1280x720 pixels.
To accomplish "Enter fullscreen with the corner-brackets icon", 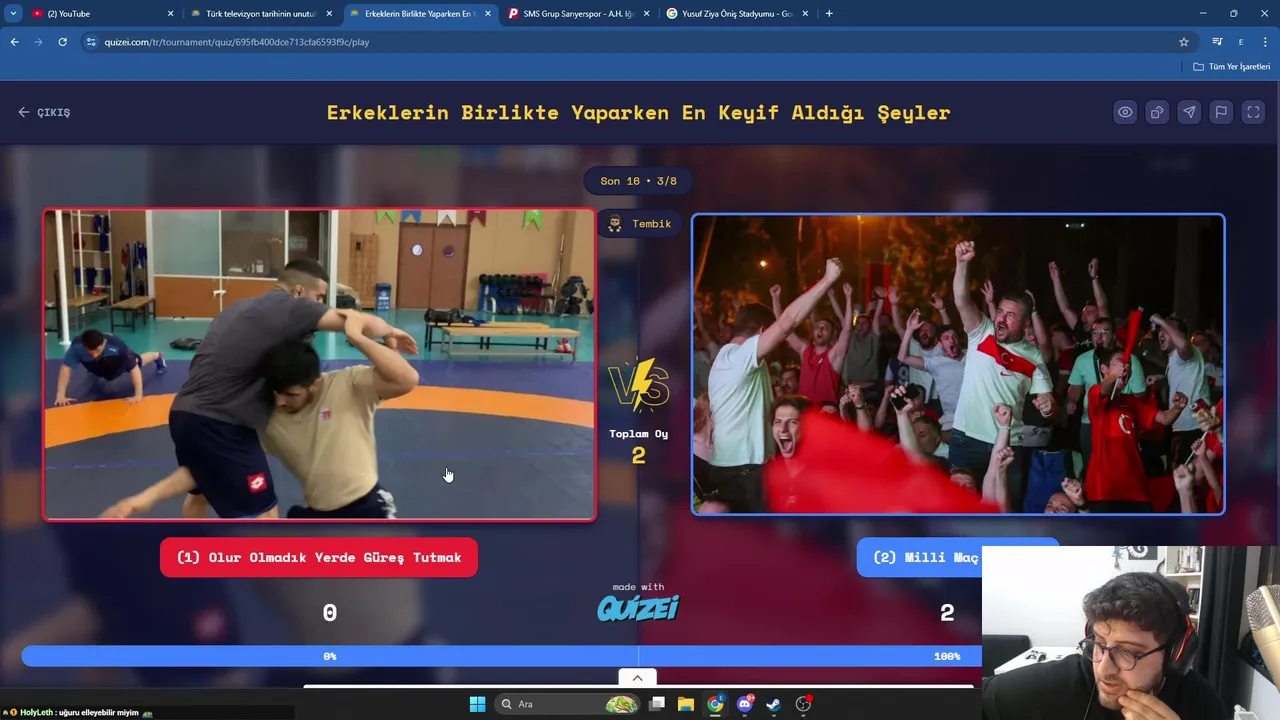I will point(1253,112).
